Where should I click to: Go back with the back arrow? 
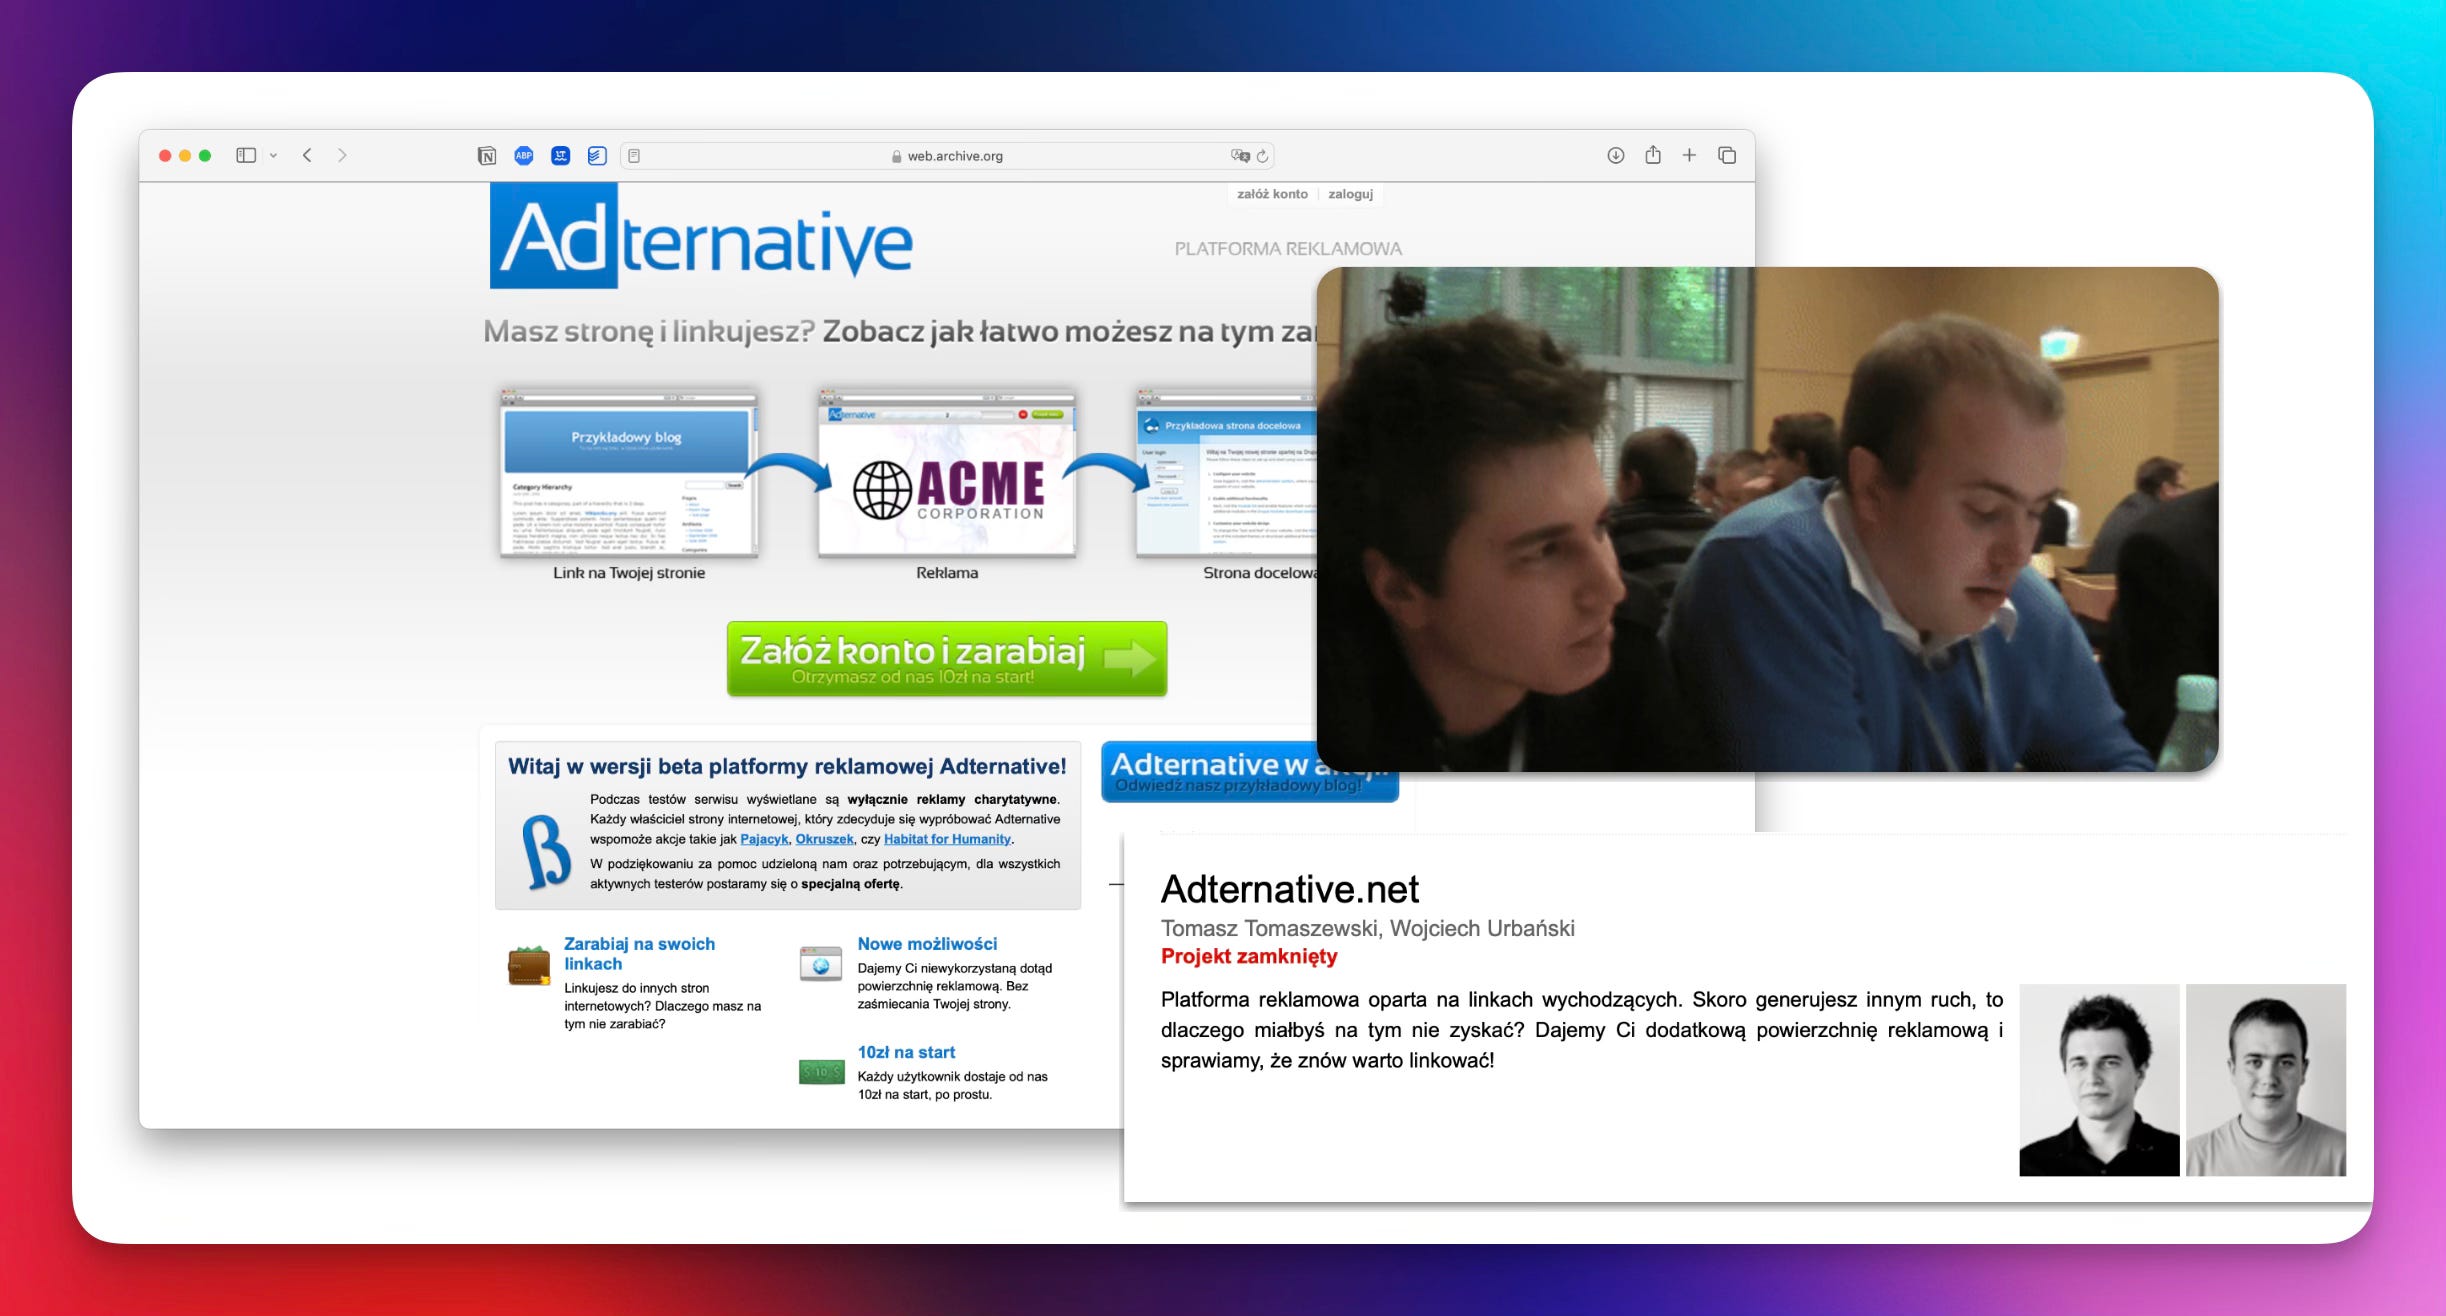pyautogui.click(x=308, y=155)
